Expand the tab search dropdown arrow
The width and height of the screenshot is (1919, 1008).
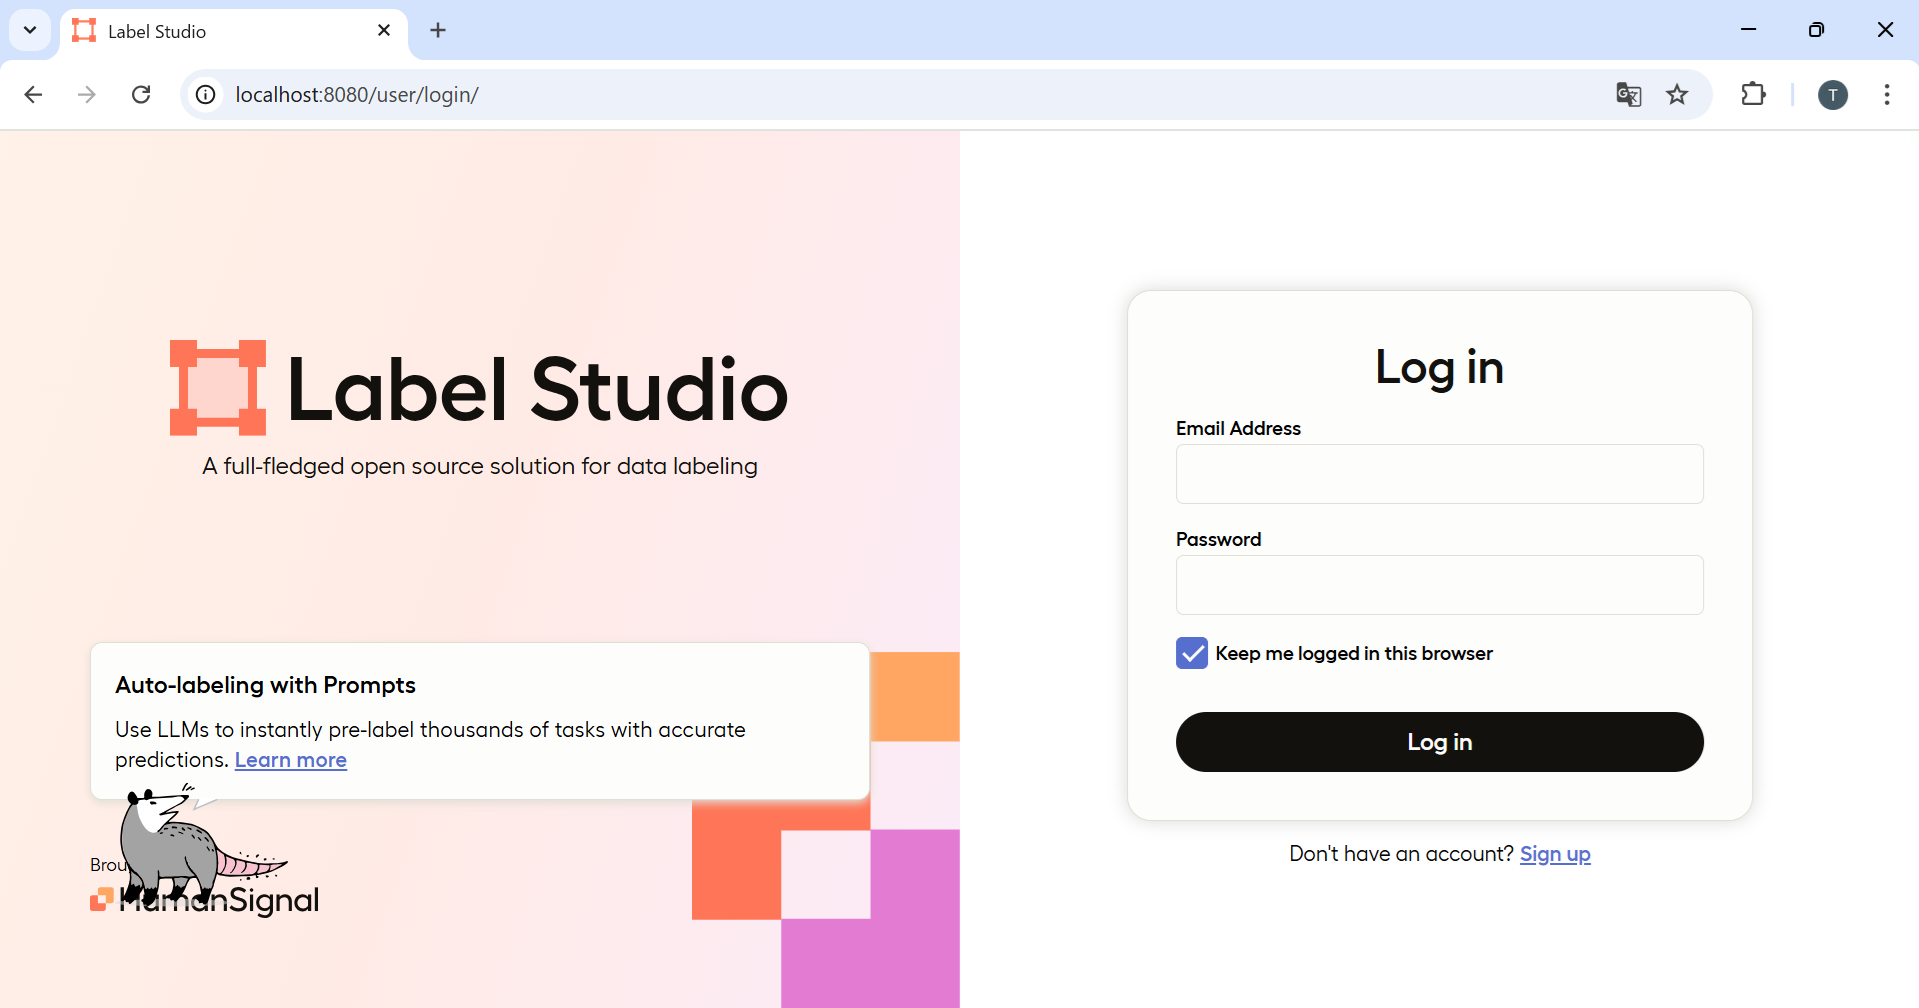(30, 30)
